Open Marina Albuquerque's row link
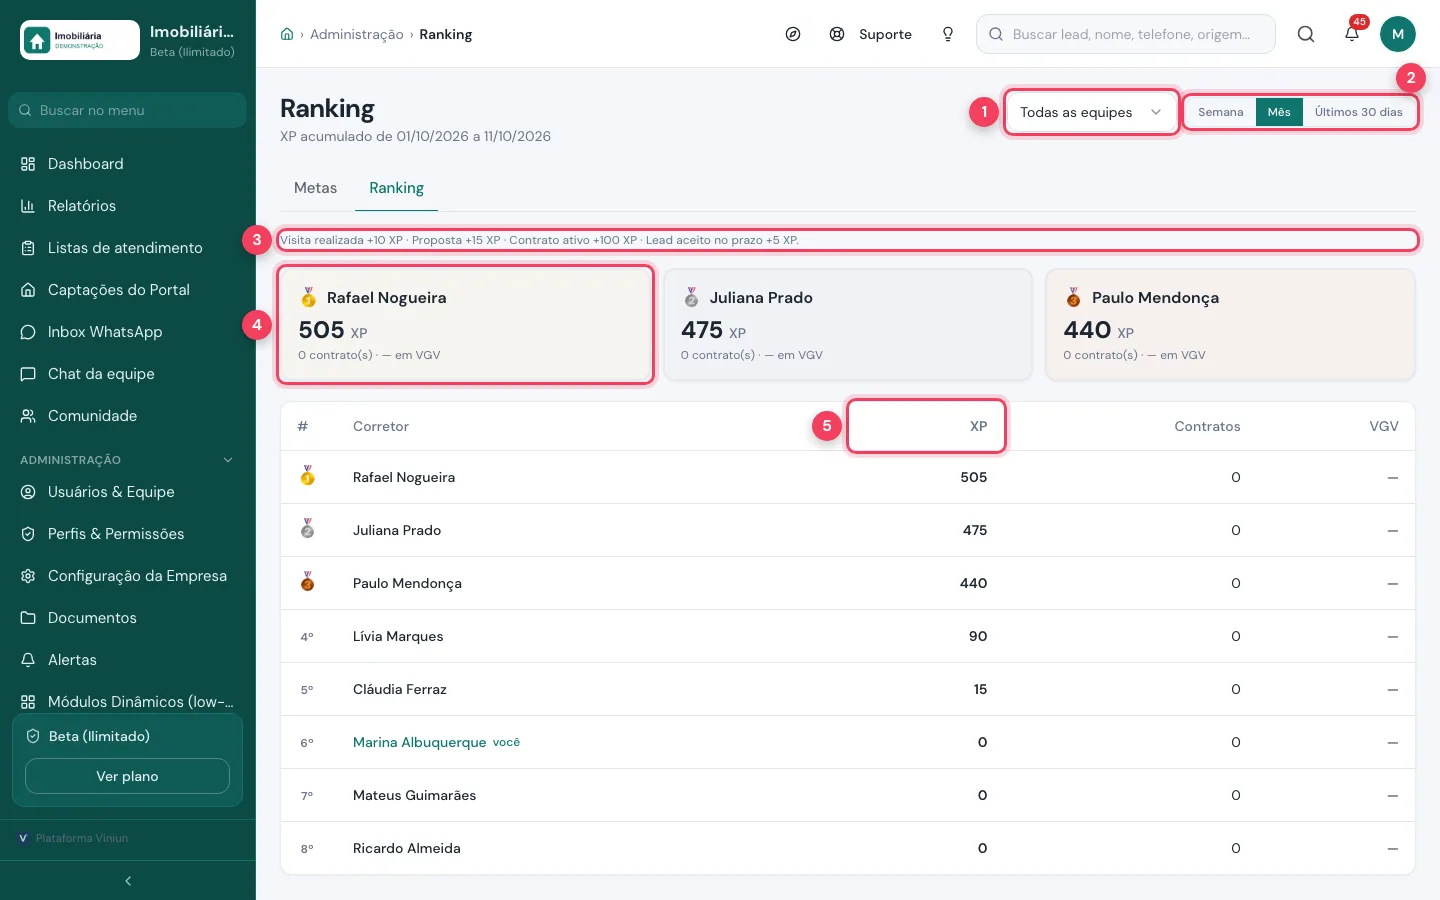Viewport: 1440px width, 900px height. point(419,742)
